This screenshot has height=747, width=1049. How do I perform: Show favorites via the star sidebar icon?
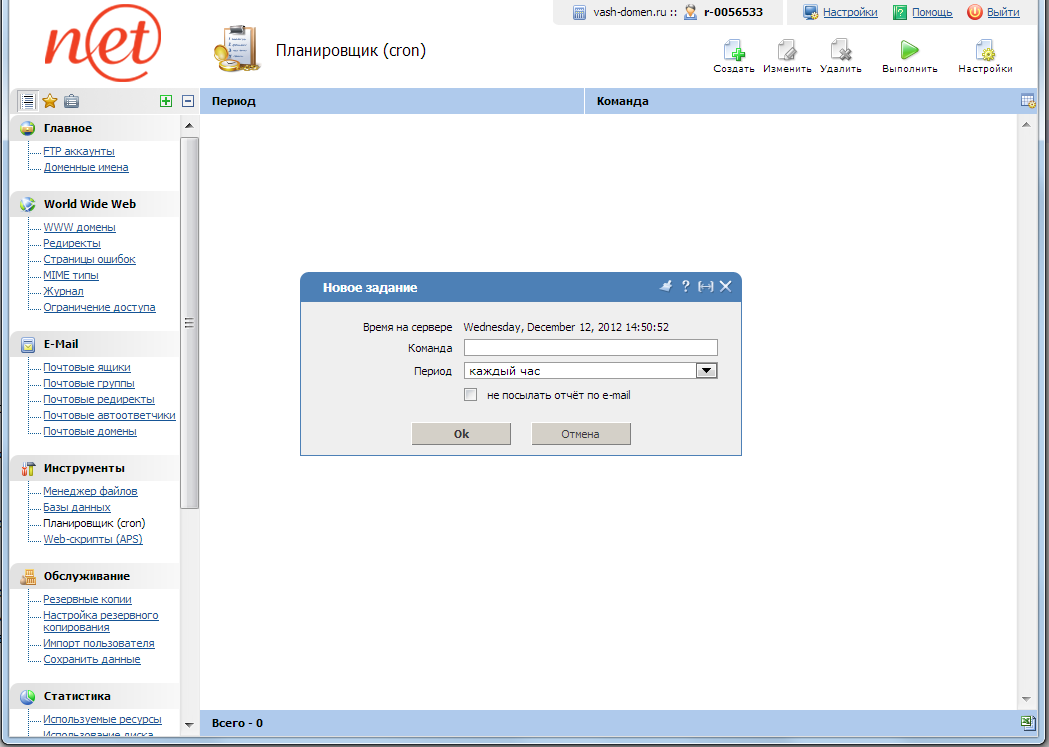(x=48, y=100)
